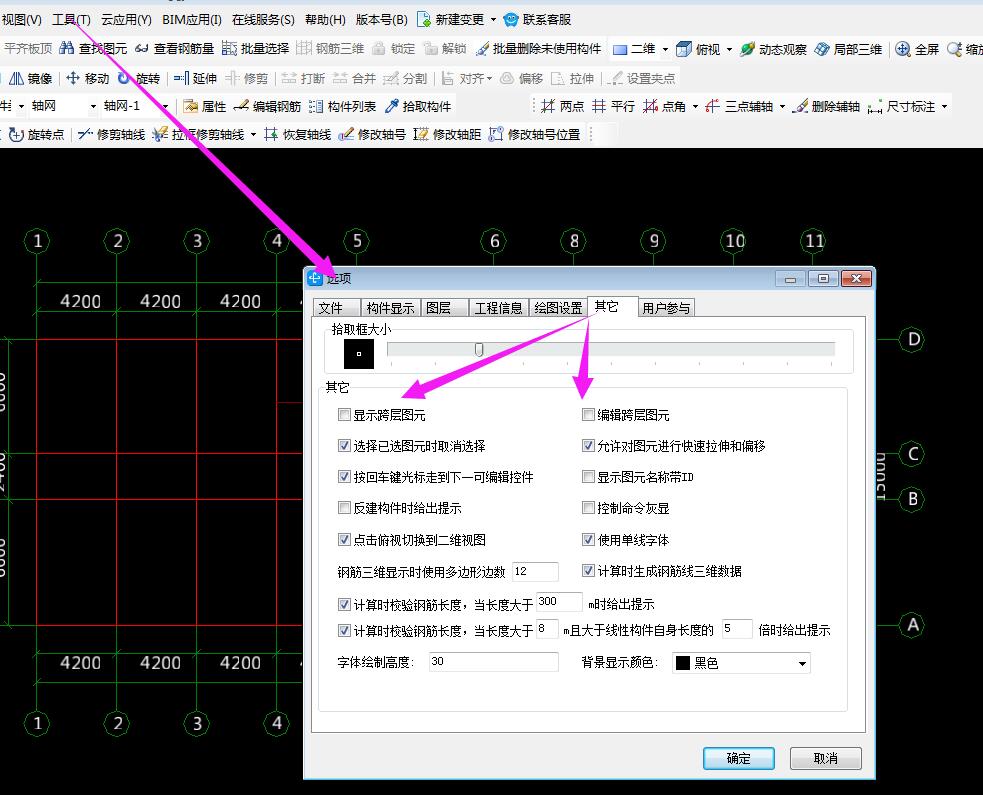This screenshot has height=795, width=983.
Task: Open BIM应用(I) menu
Action: coord(191,19)
